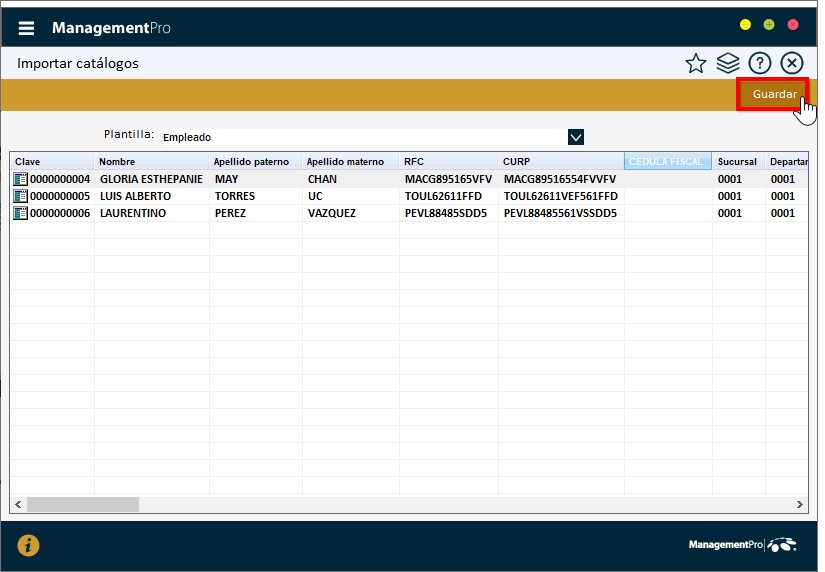
Task: Click the horizontal scrollbar thumb
Action: tap(83, 504)
